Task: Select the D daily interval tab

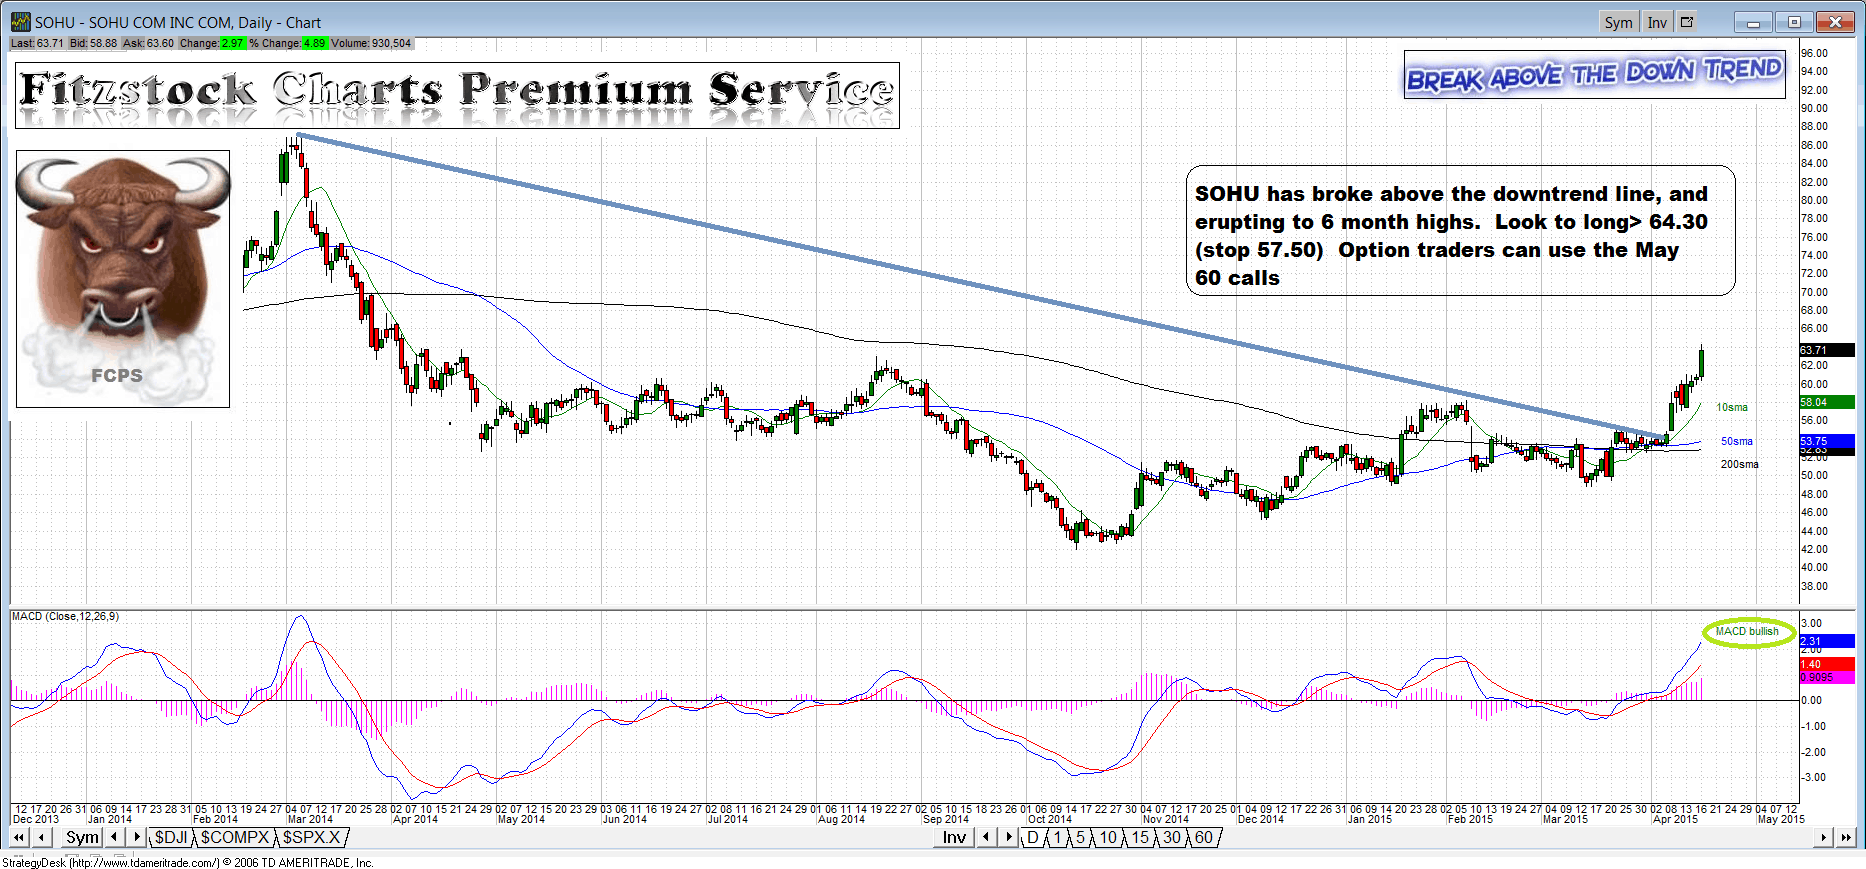Action: tap(1033, 838)
